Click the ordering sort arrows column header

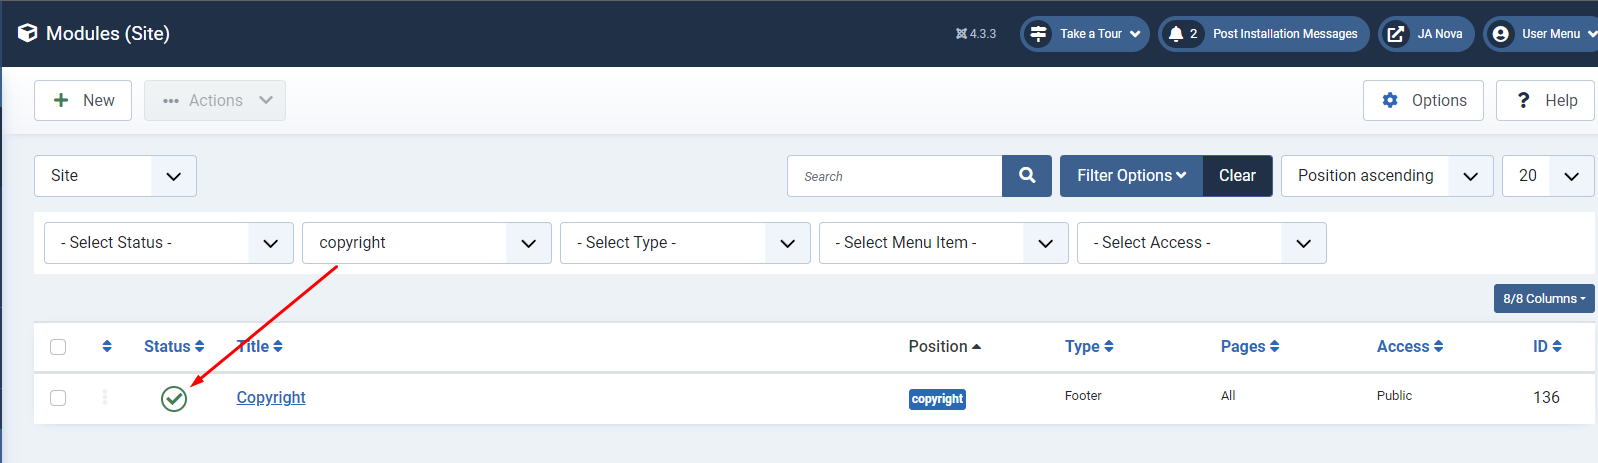(x=107, y=346)
